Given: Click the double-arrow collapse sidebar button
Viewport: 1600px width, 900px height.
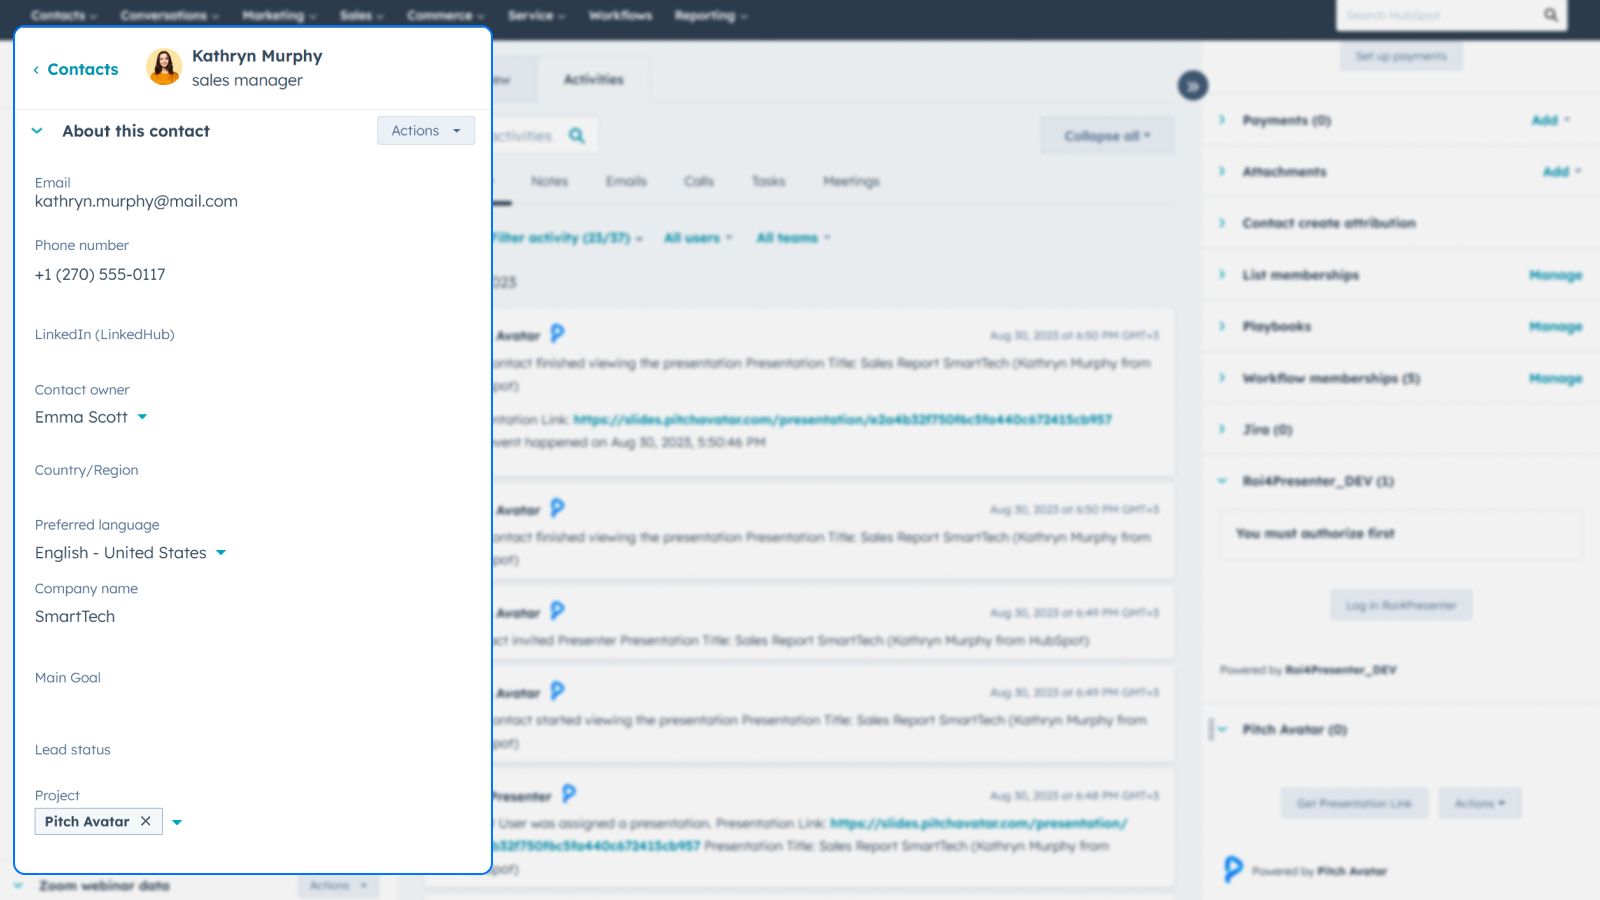Looking at the screenshot, I should coord(1192,85).
